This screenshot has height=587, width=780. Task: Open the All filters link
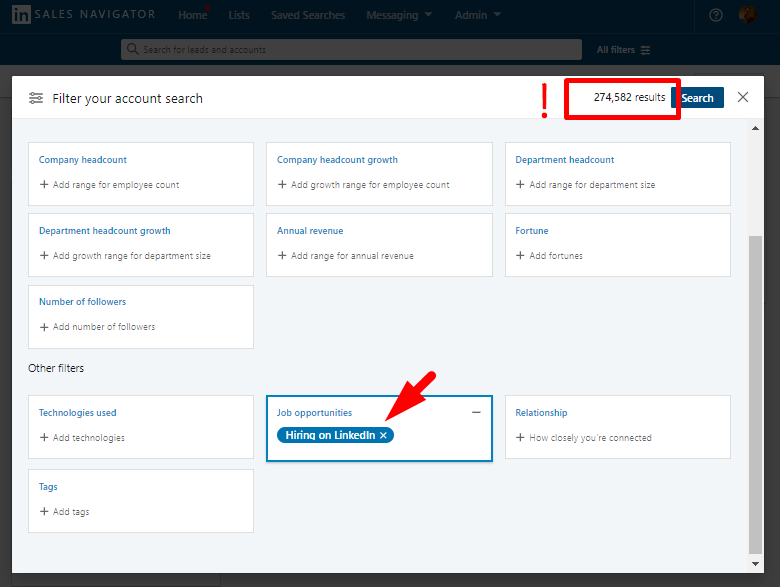(623, 50)
